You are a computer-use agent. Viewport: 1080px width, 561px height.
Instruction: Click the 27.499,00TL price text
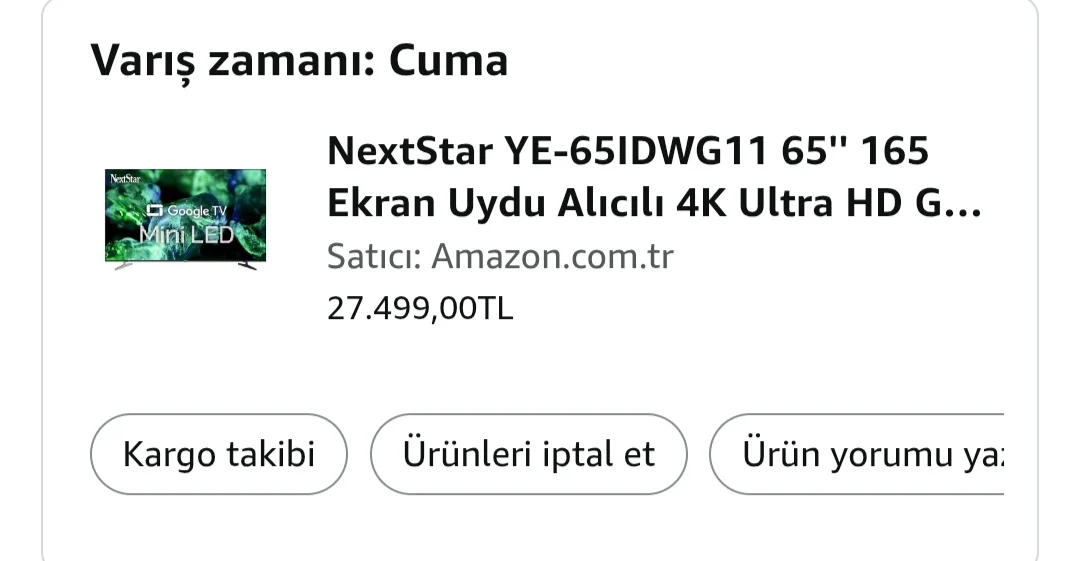(x=420, y=308)
